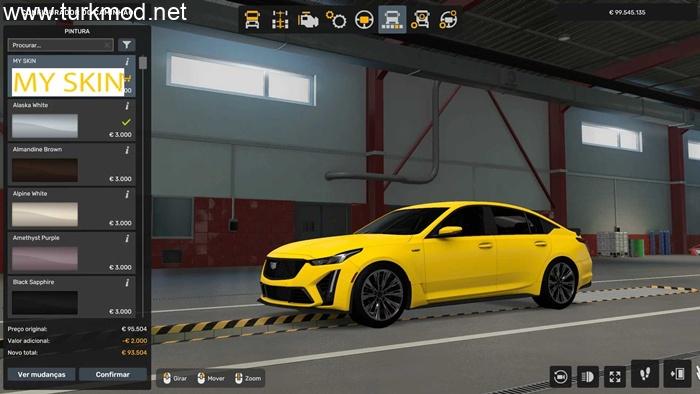Show info for Alpine White paint
700x394 pixels.
coord(127,194)
